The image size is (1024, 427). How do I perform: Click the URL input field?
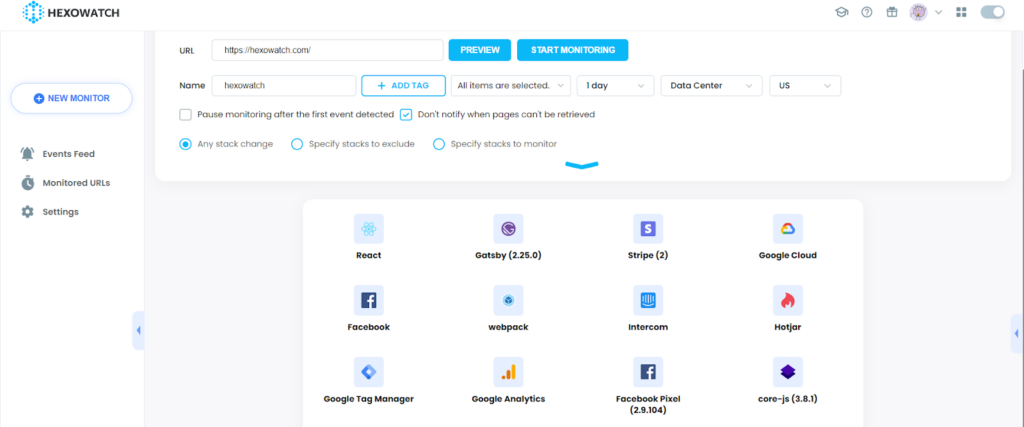(328, 50)
